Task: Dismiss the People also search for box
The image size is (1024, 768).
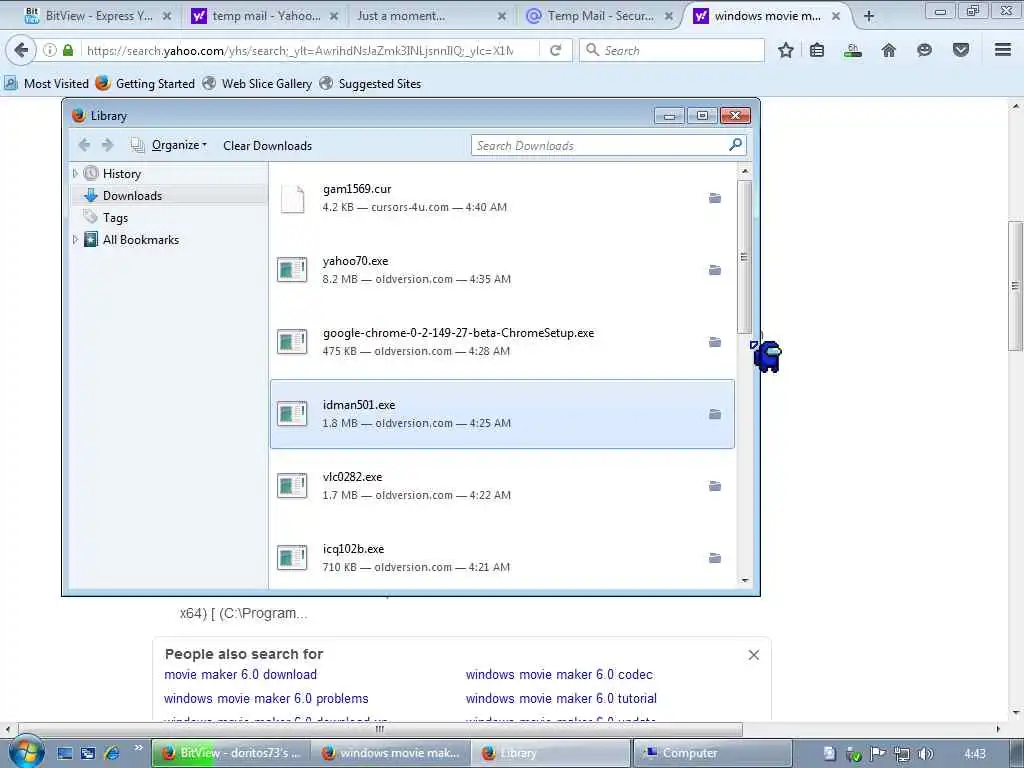Action: click(x=754, y=655)
